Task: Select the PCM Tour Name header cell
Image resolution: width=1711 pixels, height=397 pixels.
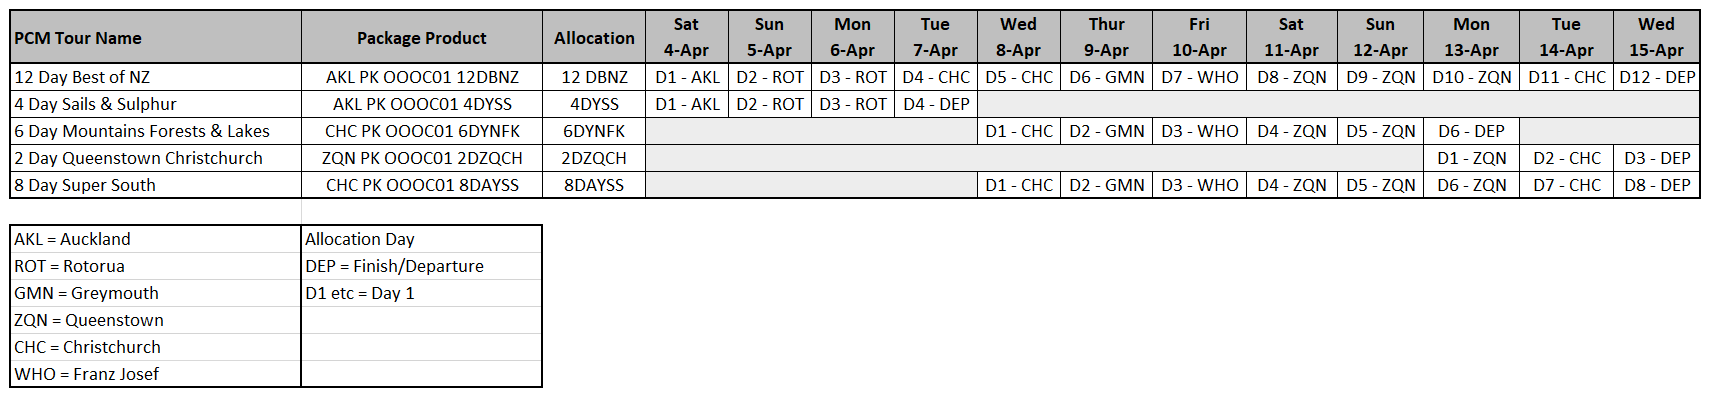Action: [155, 38]
